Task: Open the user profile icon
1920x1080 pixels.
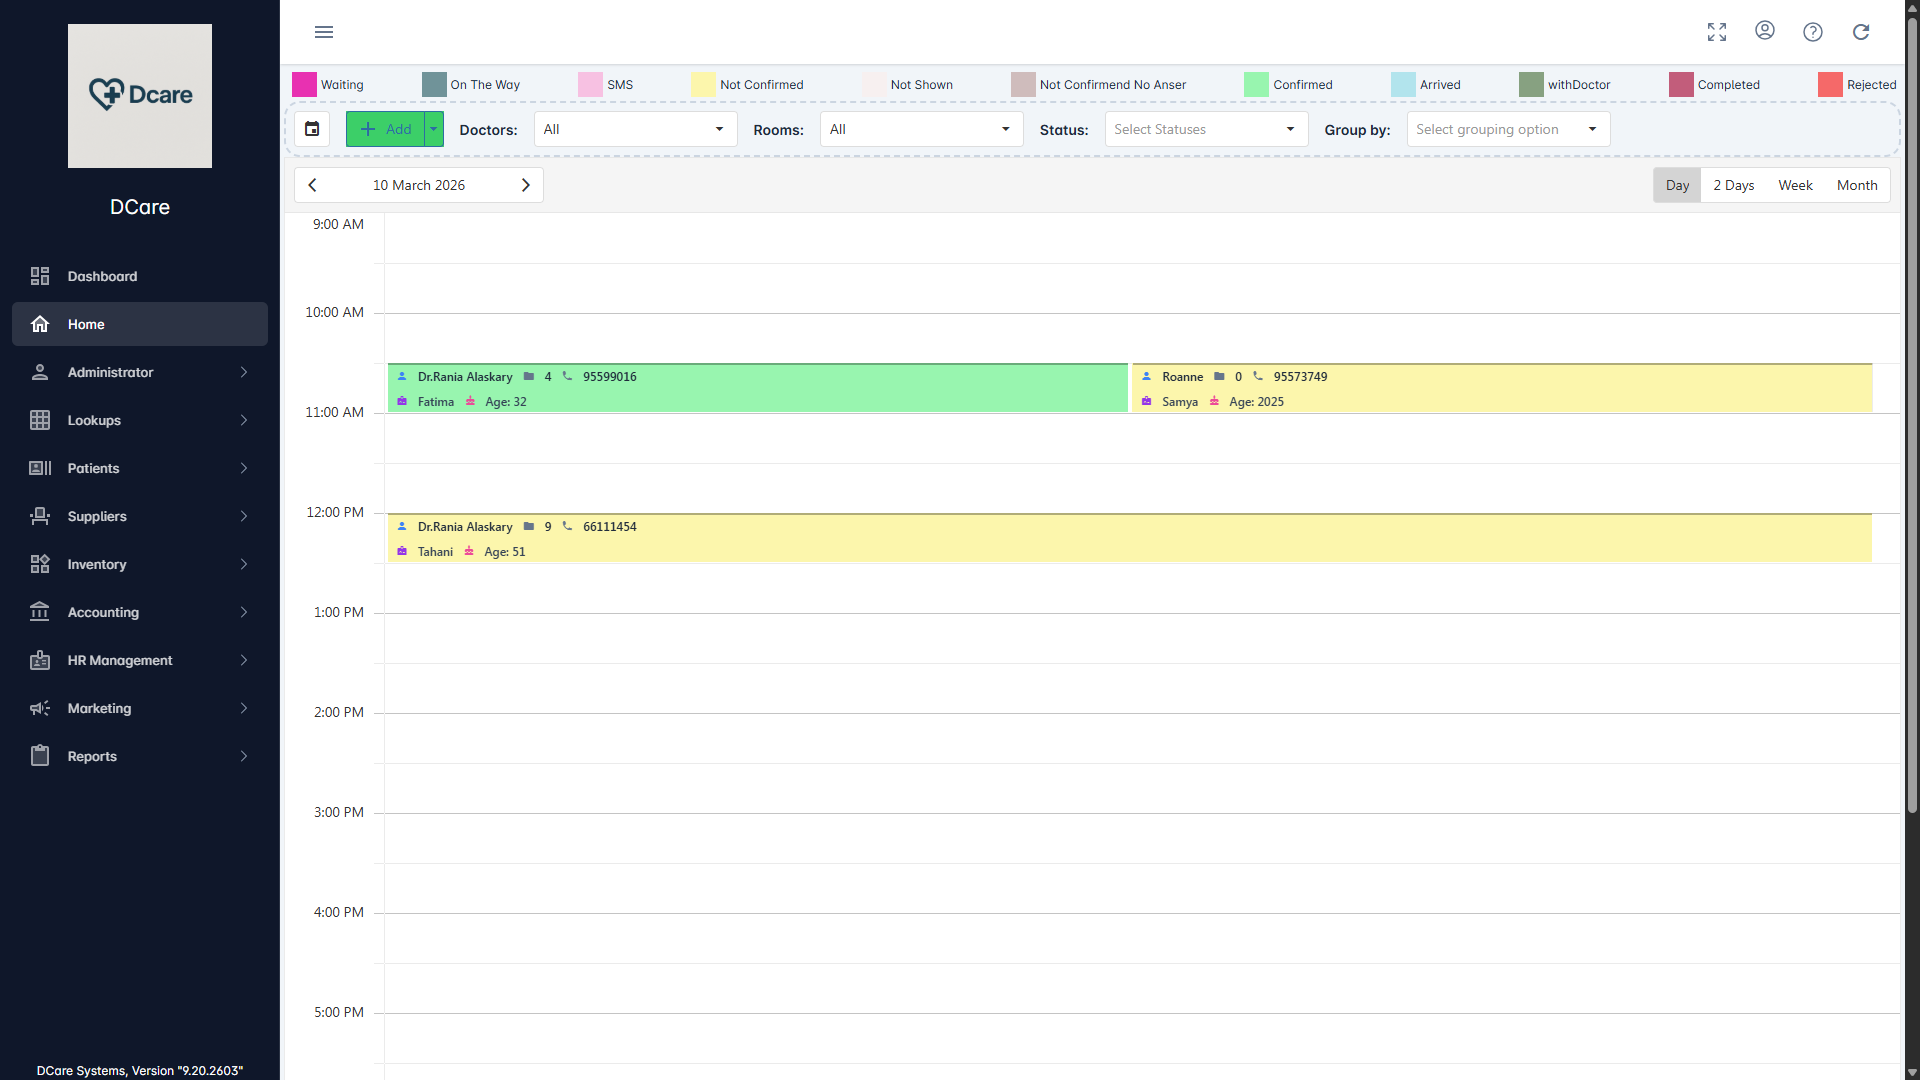Action: [x=1764, y=31]
